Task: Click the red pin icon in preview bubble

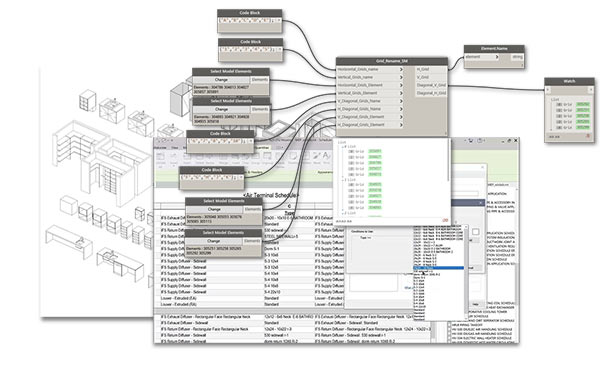Action: [x=445, y=220]
